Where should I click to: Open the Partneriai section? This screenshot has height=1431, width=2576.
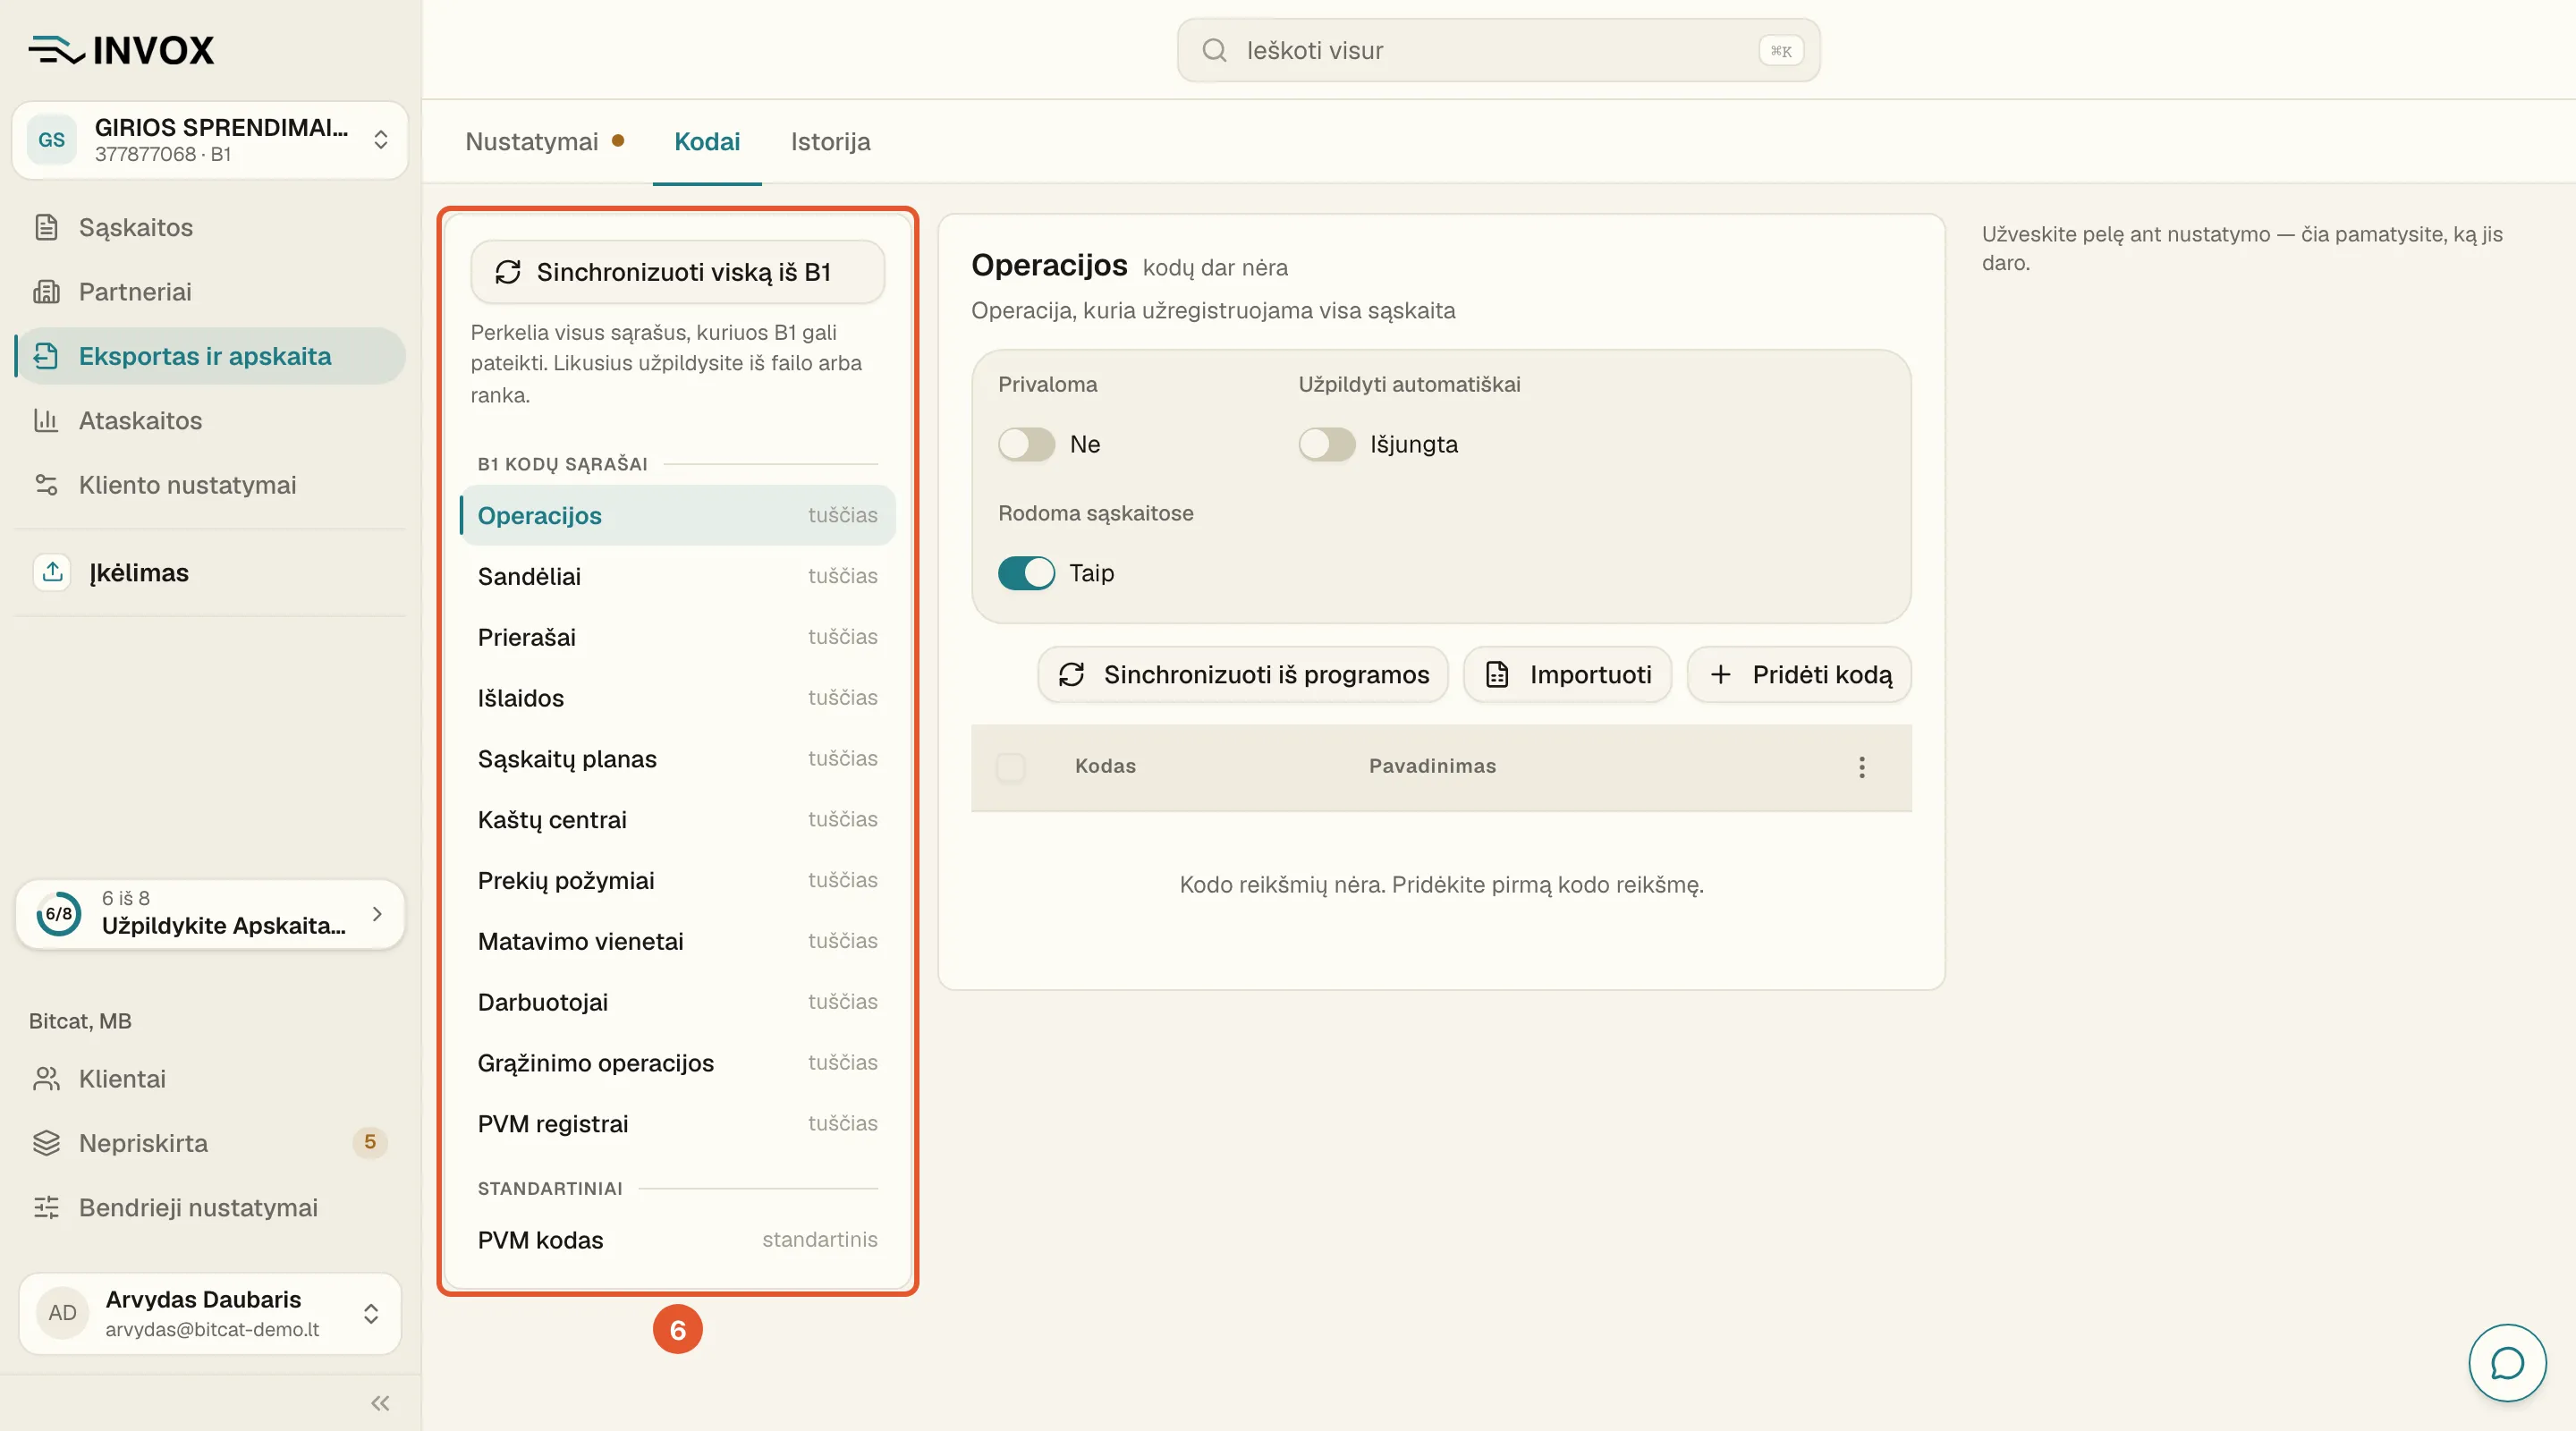coord(210,291)
